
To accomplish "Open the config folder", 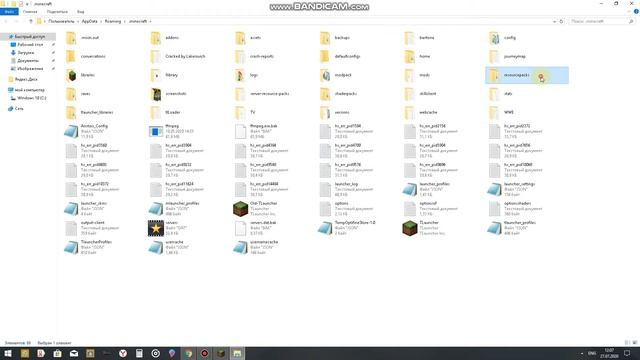I will coord(503,38).
